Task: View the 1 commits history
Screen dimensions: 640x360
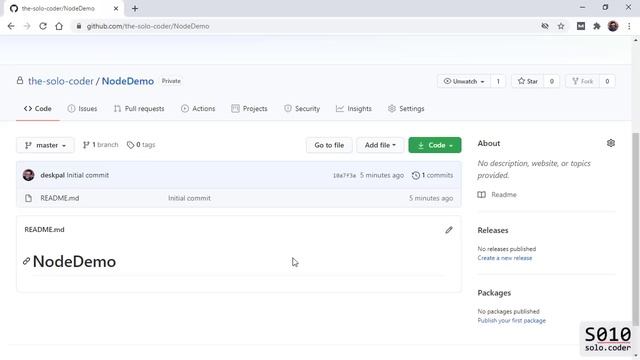Action: coord(432,175)
